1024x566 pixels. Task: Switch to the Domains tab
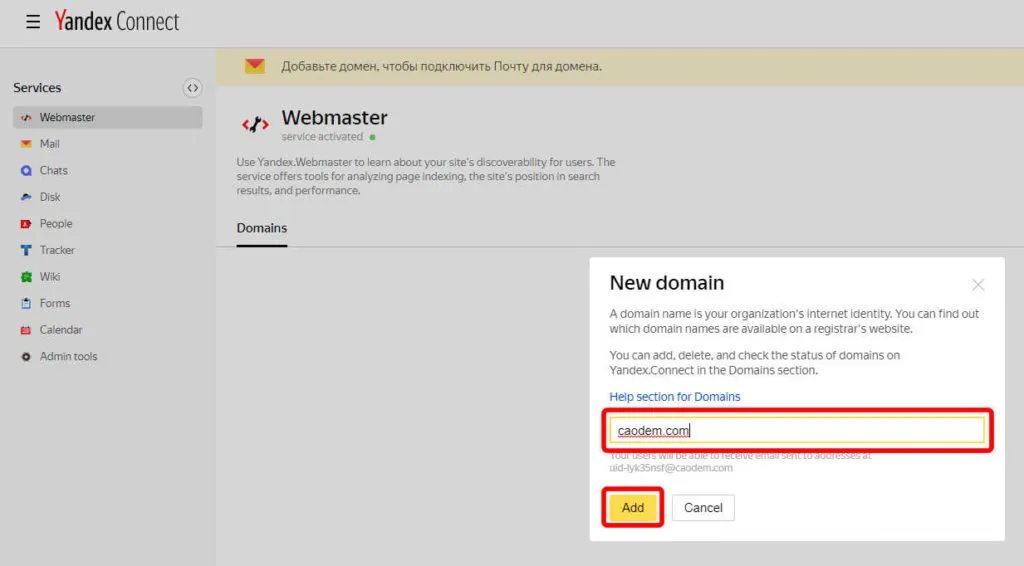pos(262,228)
